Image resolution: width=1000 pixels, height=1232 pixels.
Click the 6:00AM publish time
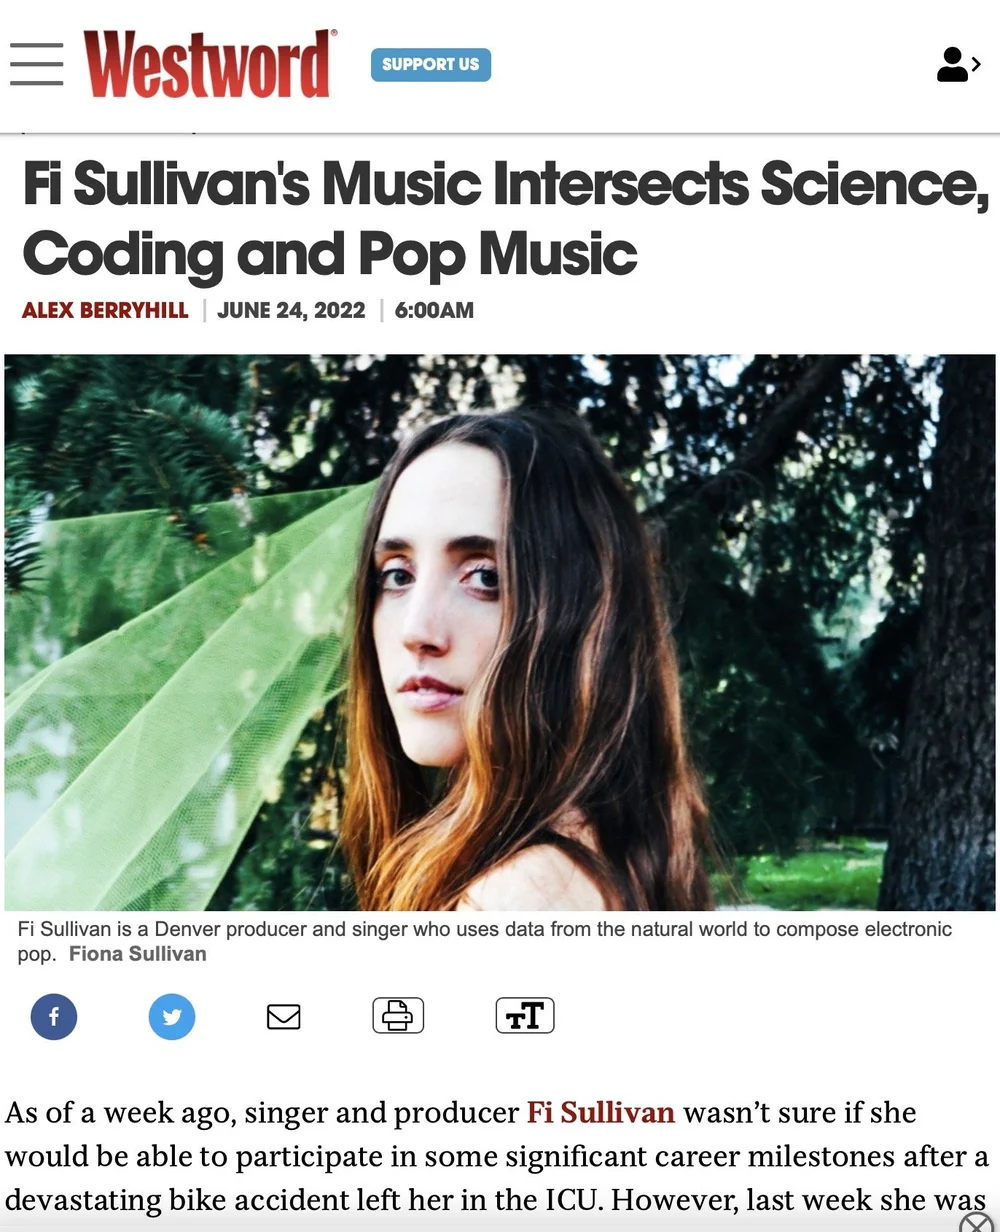[x=434, y=310]
